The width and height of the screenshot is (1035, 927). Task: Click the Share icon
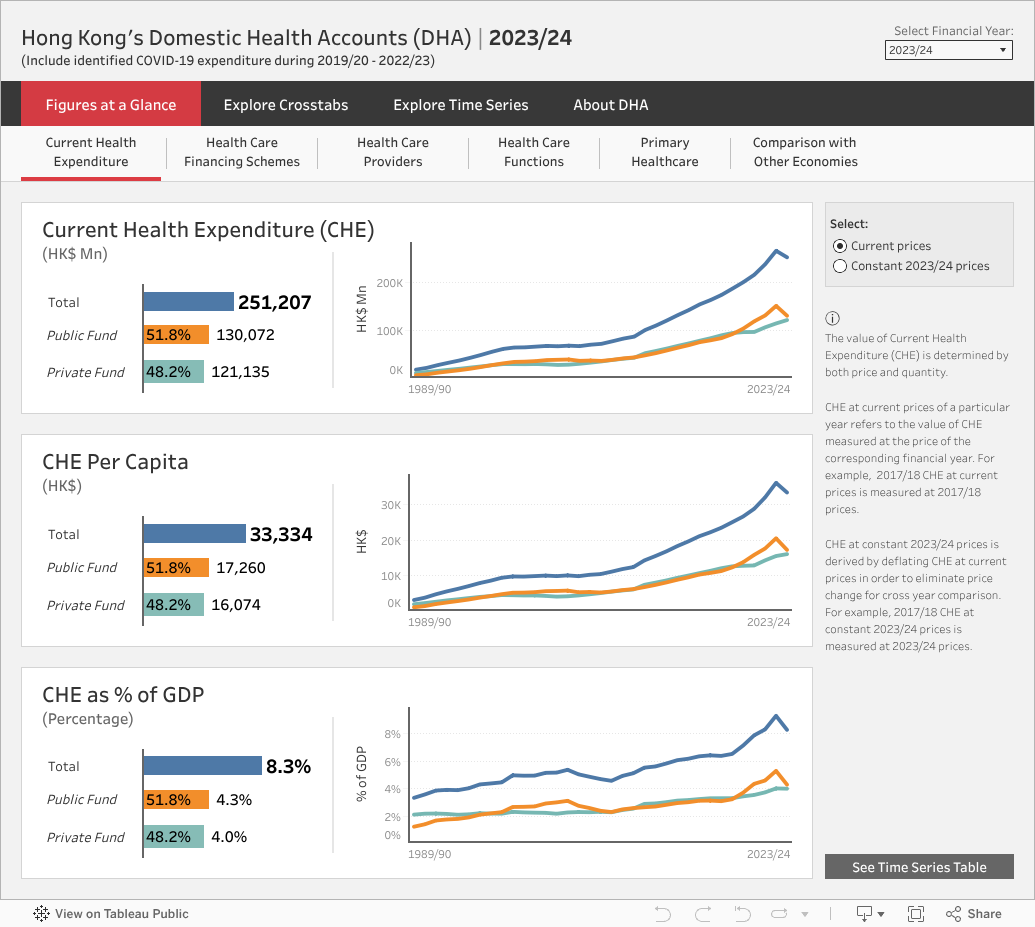pos(973,913)
